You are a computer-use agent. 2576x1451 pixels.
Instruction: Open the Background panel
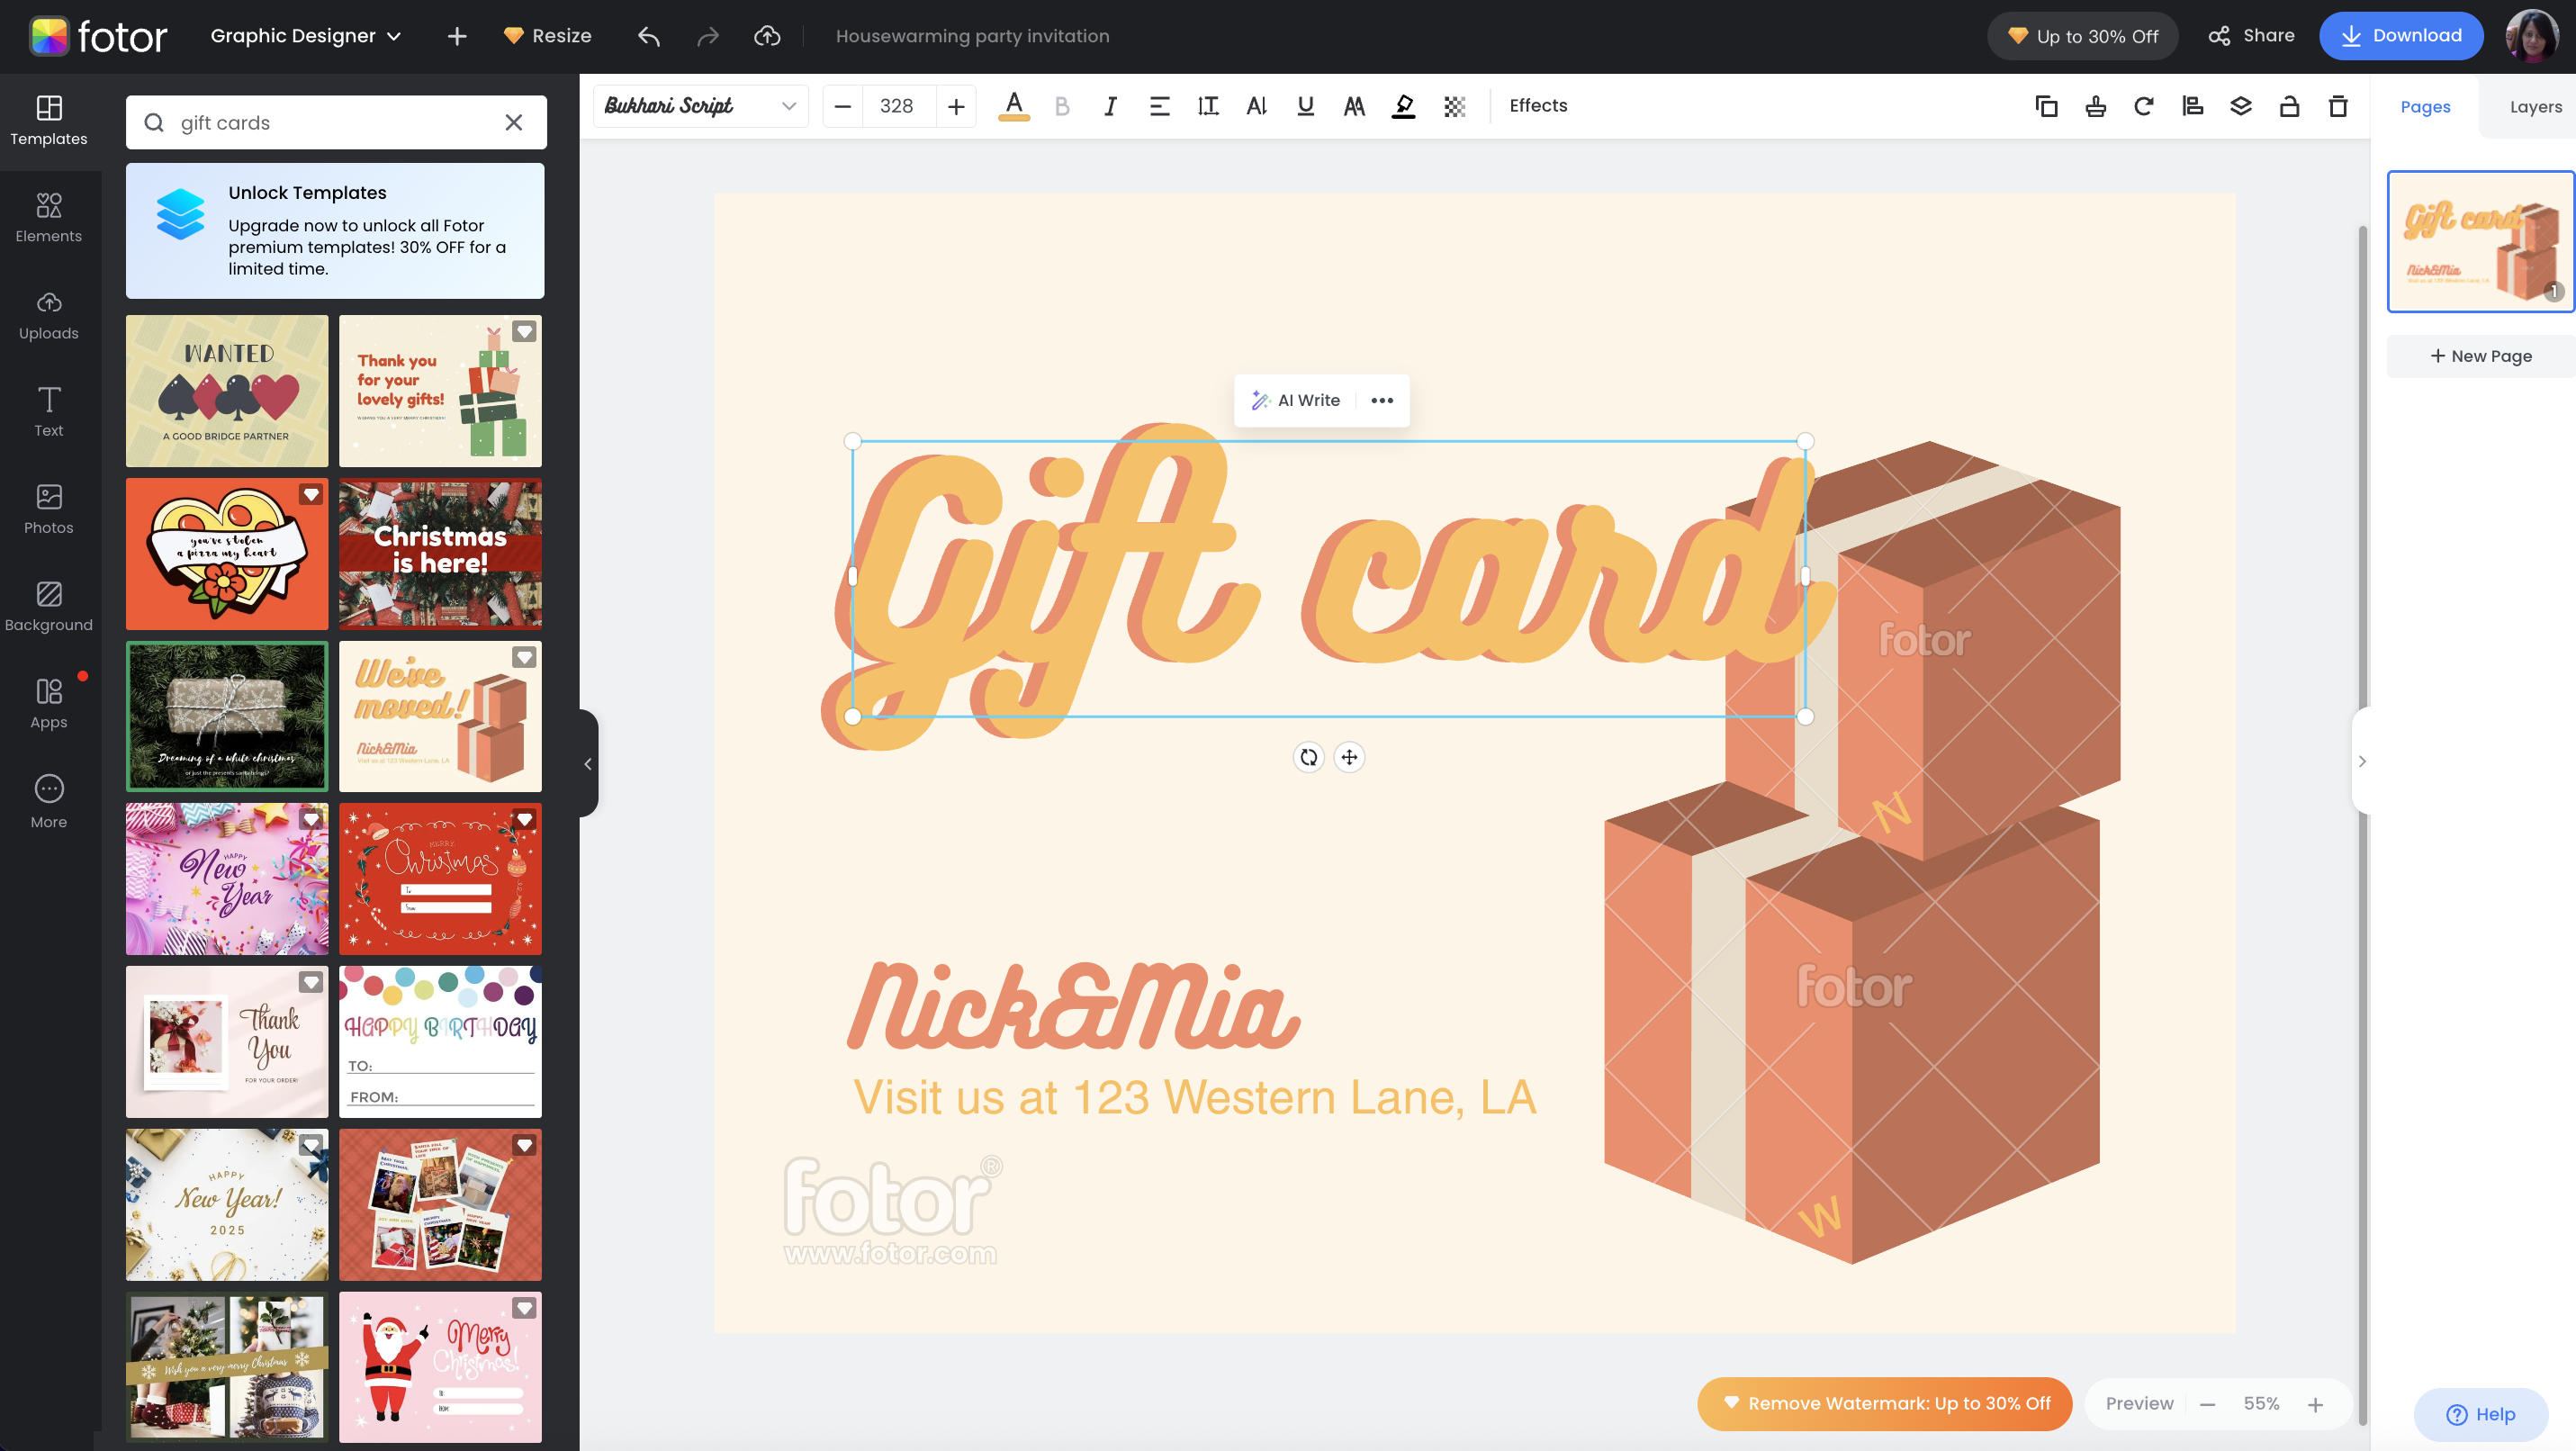(x=49, y=605)
